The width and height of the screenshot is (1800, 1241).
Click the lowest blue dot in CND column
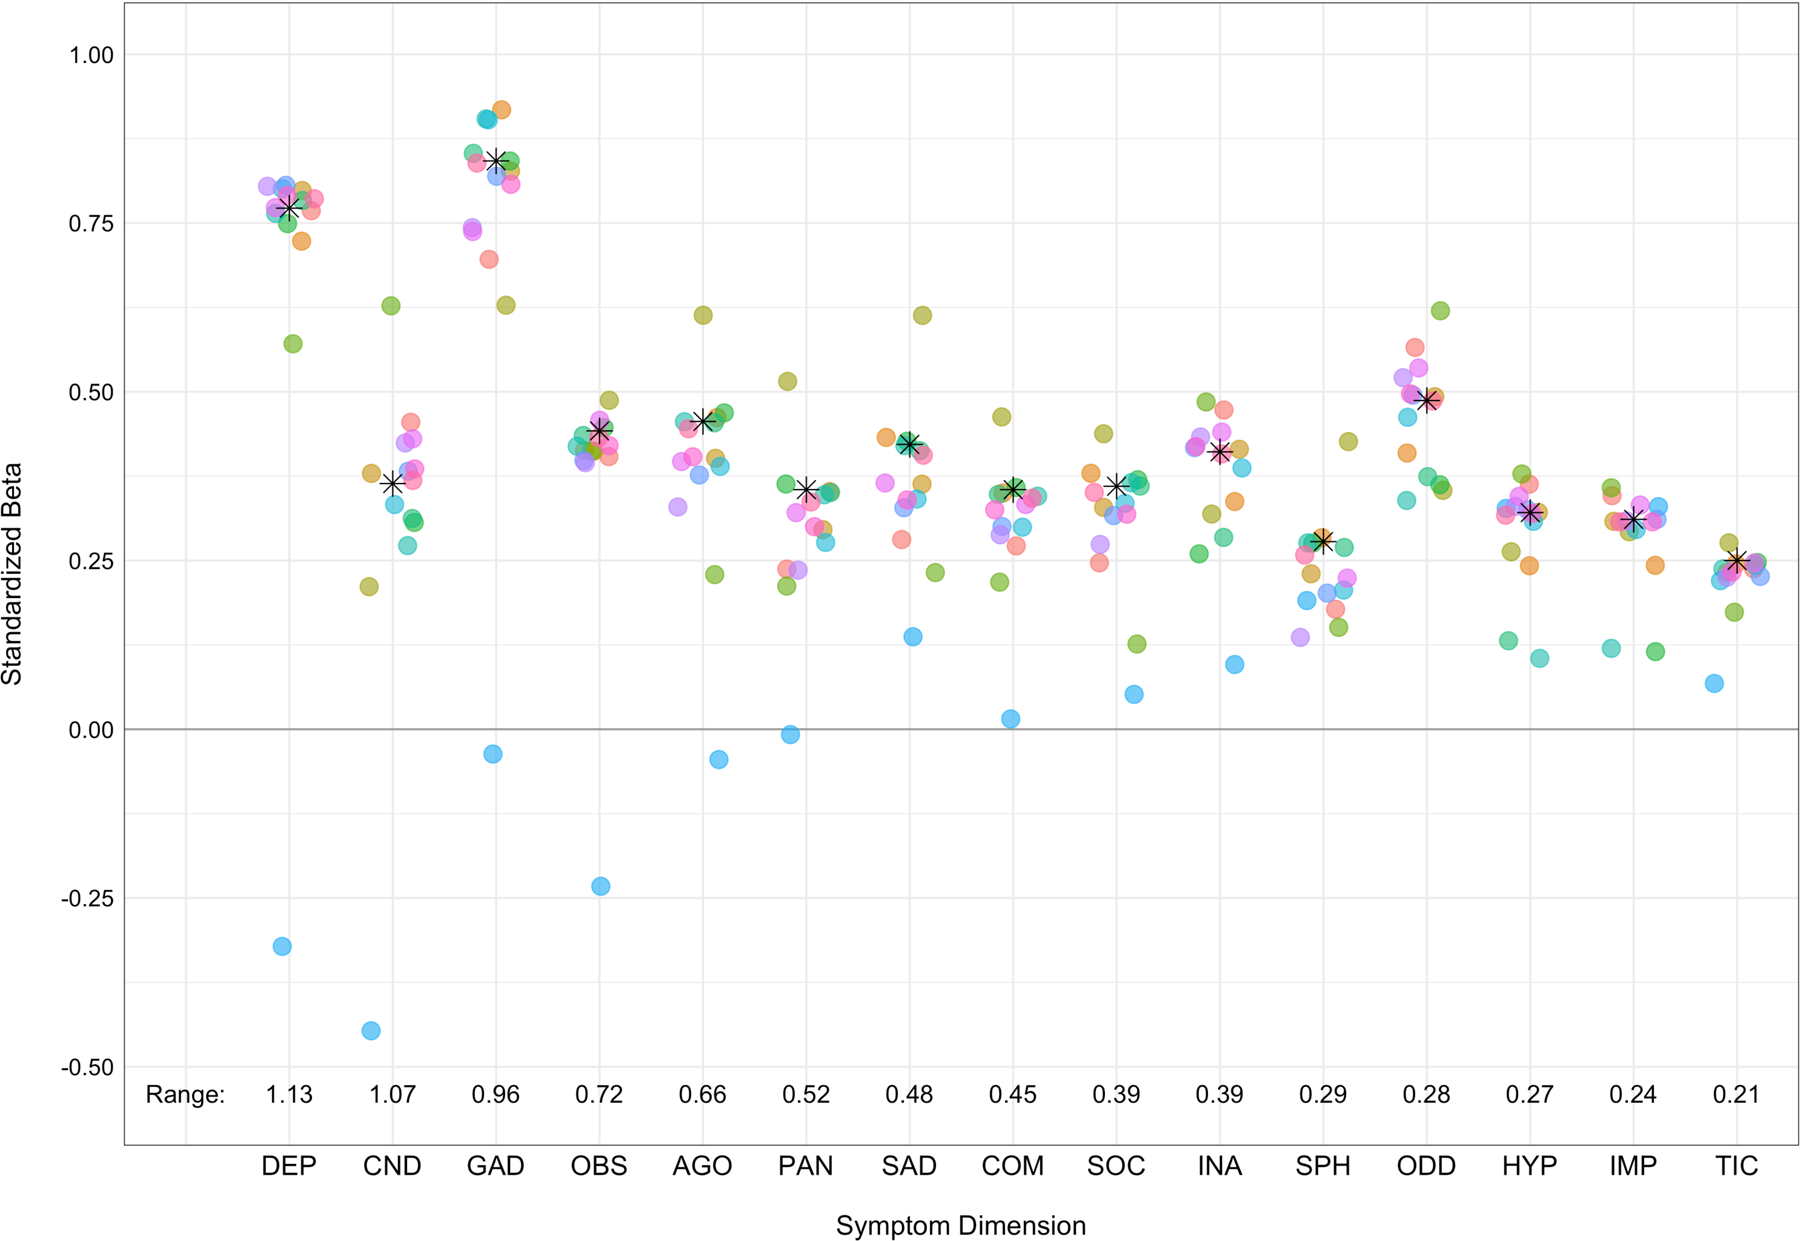(x=371, y=1031)
